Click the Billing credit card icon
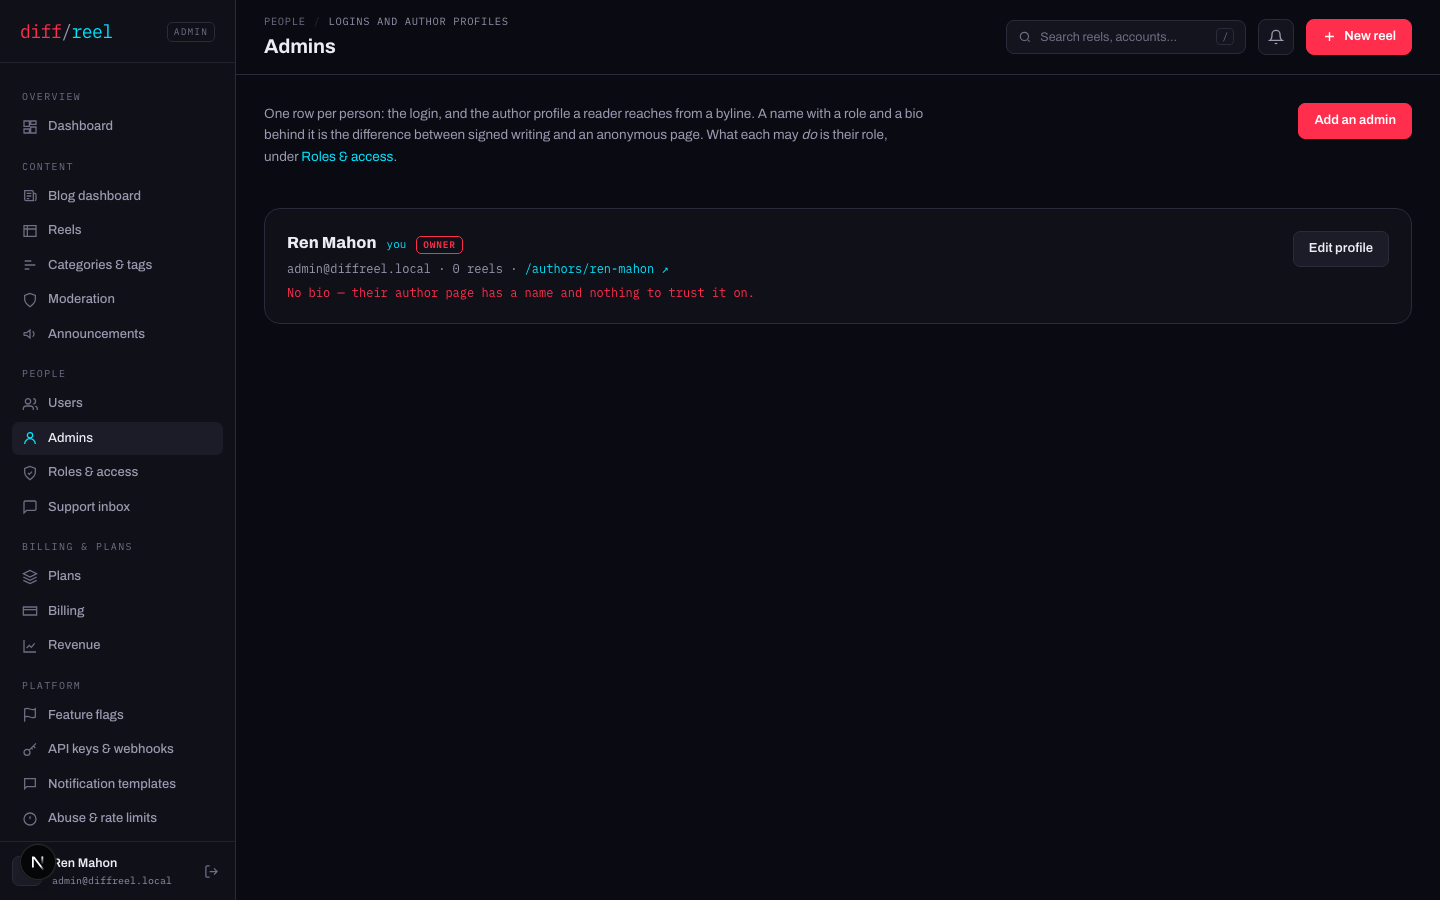The width and height of the screenshot is (1440, 900). click(30, 611)
